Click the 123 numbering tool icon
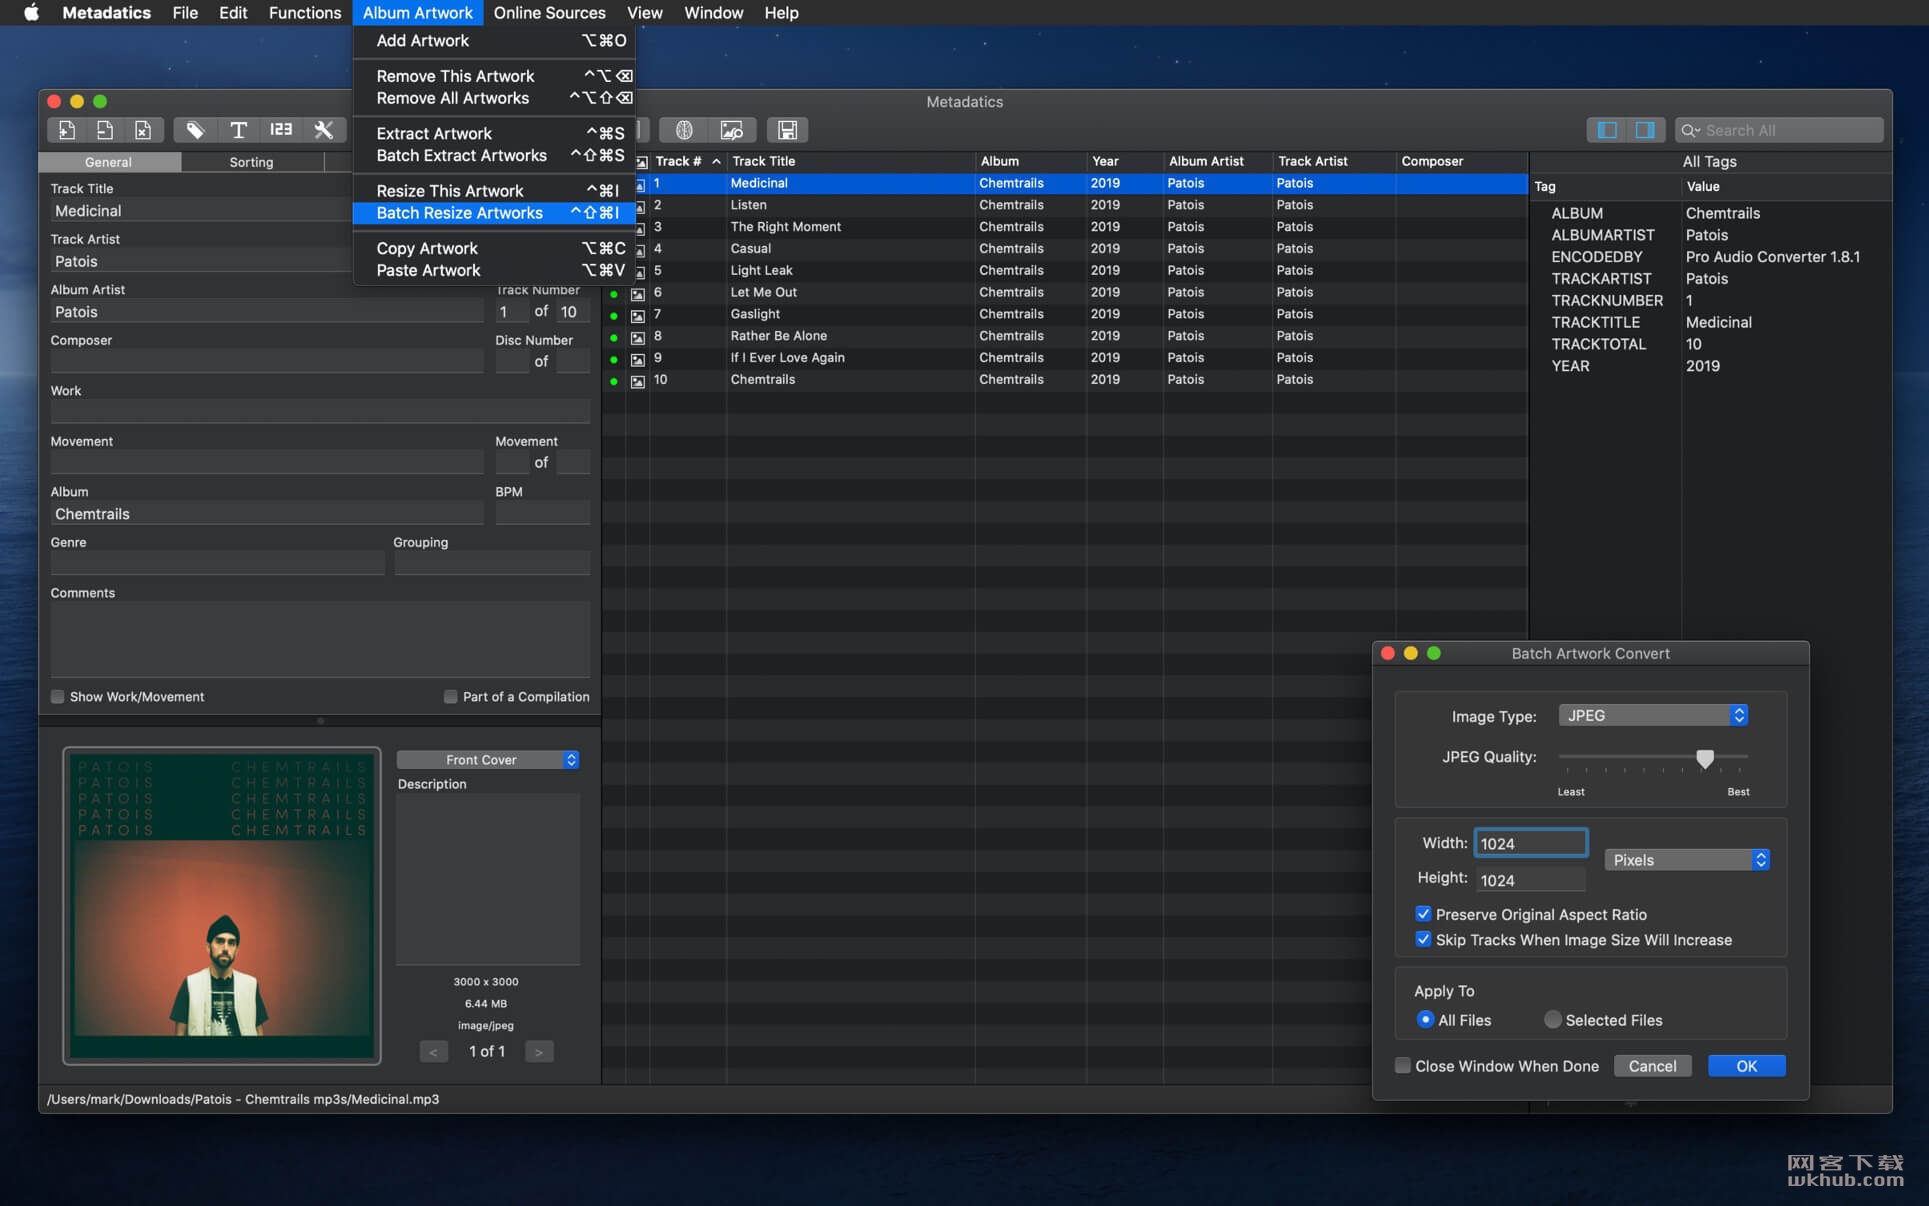The height and width of the screenshot is (1206, 1929). coord(281,130)
